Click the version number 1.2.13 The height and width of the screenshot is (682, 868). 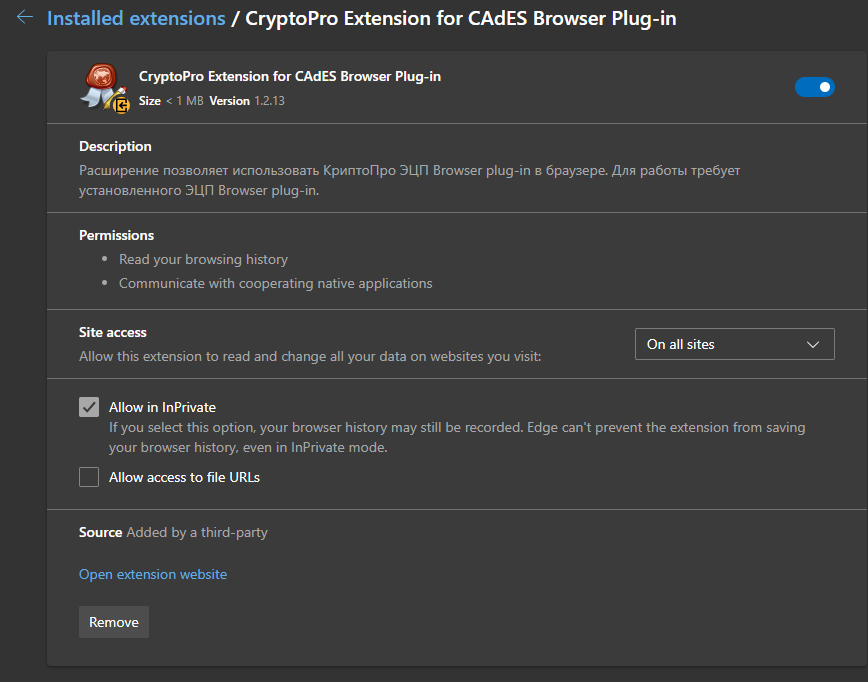point(269,101)
